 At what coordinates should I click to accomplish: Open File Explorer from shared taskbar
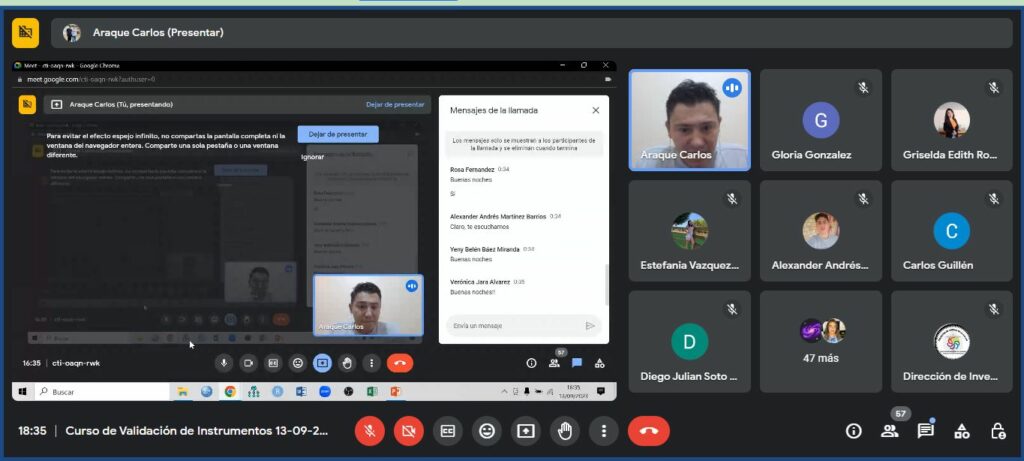tap(183, 392)
